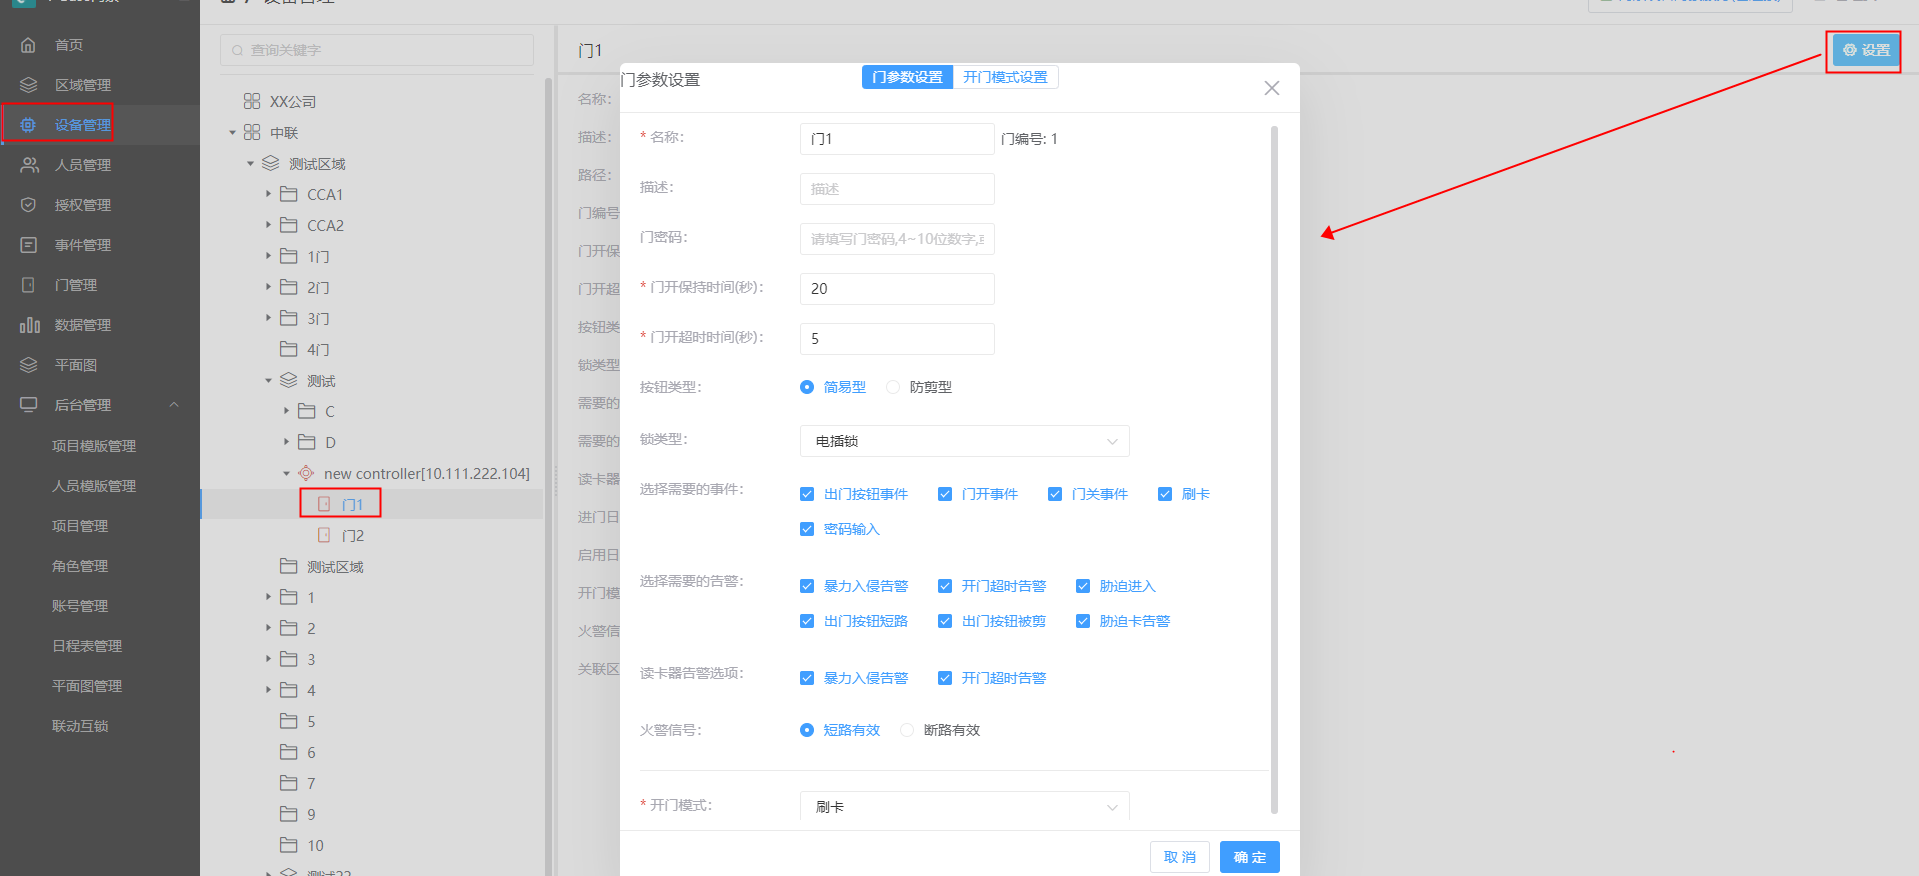Toggle the 胁迫卡告警 alarm checkbox
Image resolution: width=1919 pixels, height=876 pixels.
pos(1083,621)
